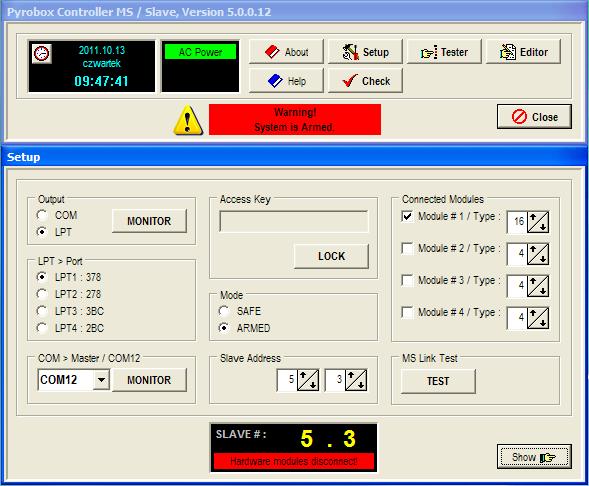Open the Setup panel button
Screen dimensions: 589x486
pyautogui.click(x=365, y=52)
